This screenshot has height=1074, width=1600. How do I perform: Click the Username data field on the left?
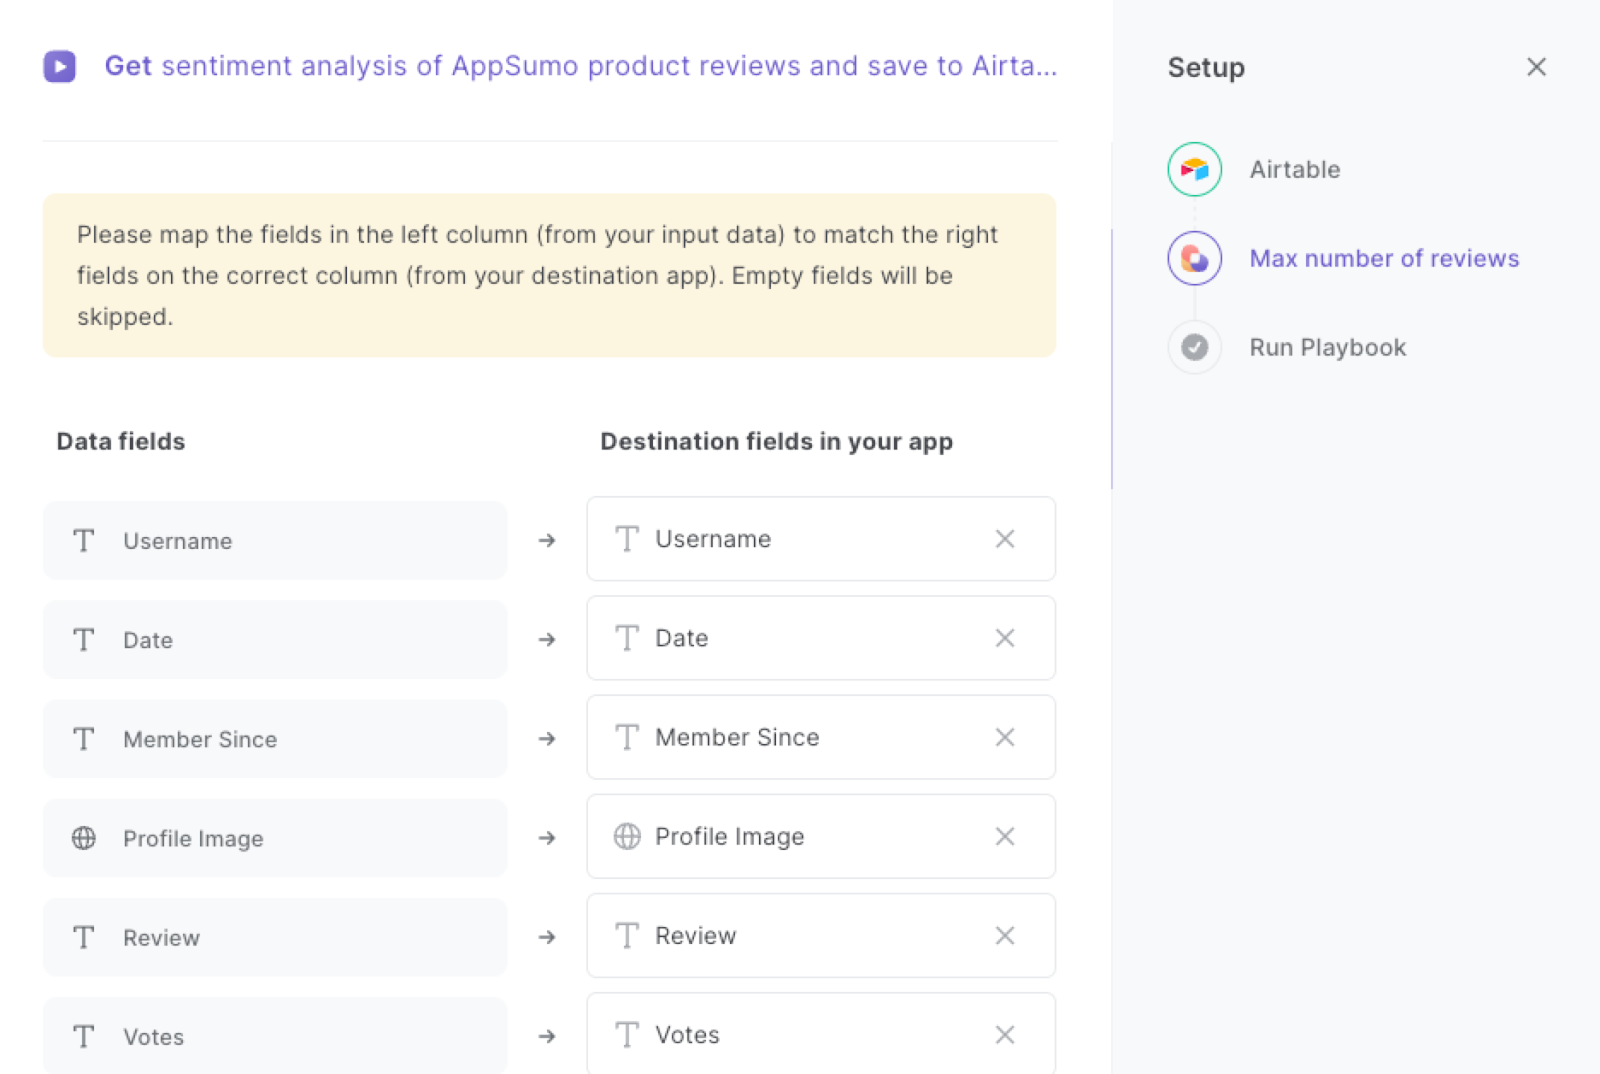click(x=275, y=540)
